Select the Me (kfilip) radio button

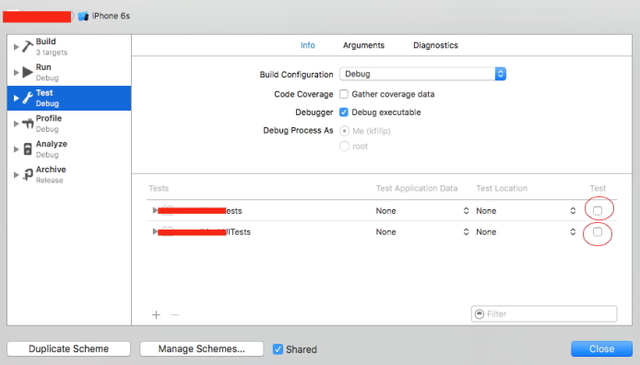344,131
